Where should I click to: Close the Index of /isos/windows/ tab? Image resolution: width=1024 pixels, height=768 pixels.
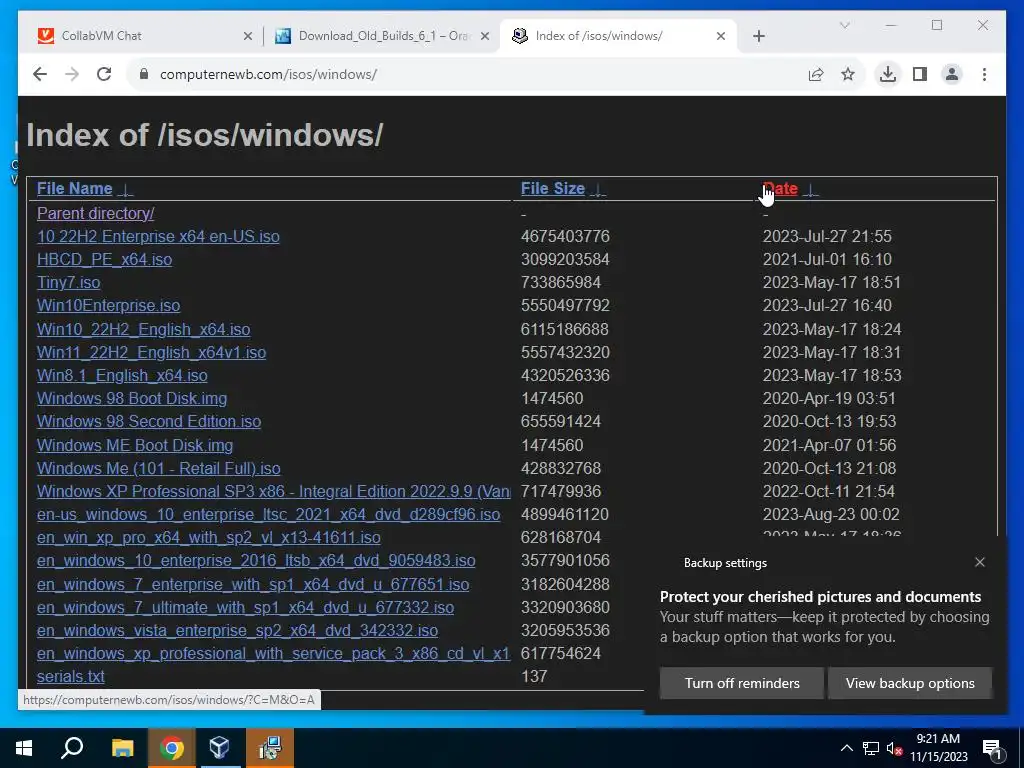point(721,36)
